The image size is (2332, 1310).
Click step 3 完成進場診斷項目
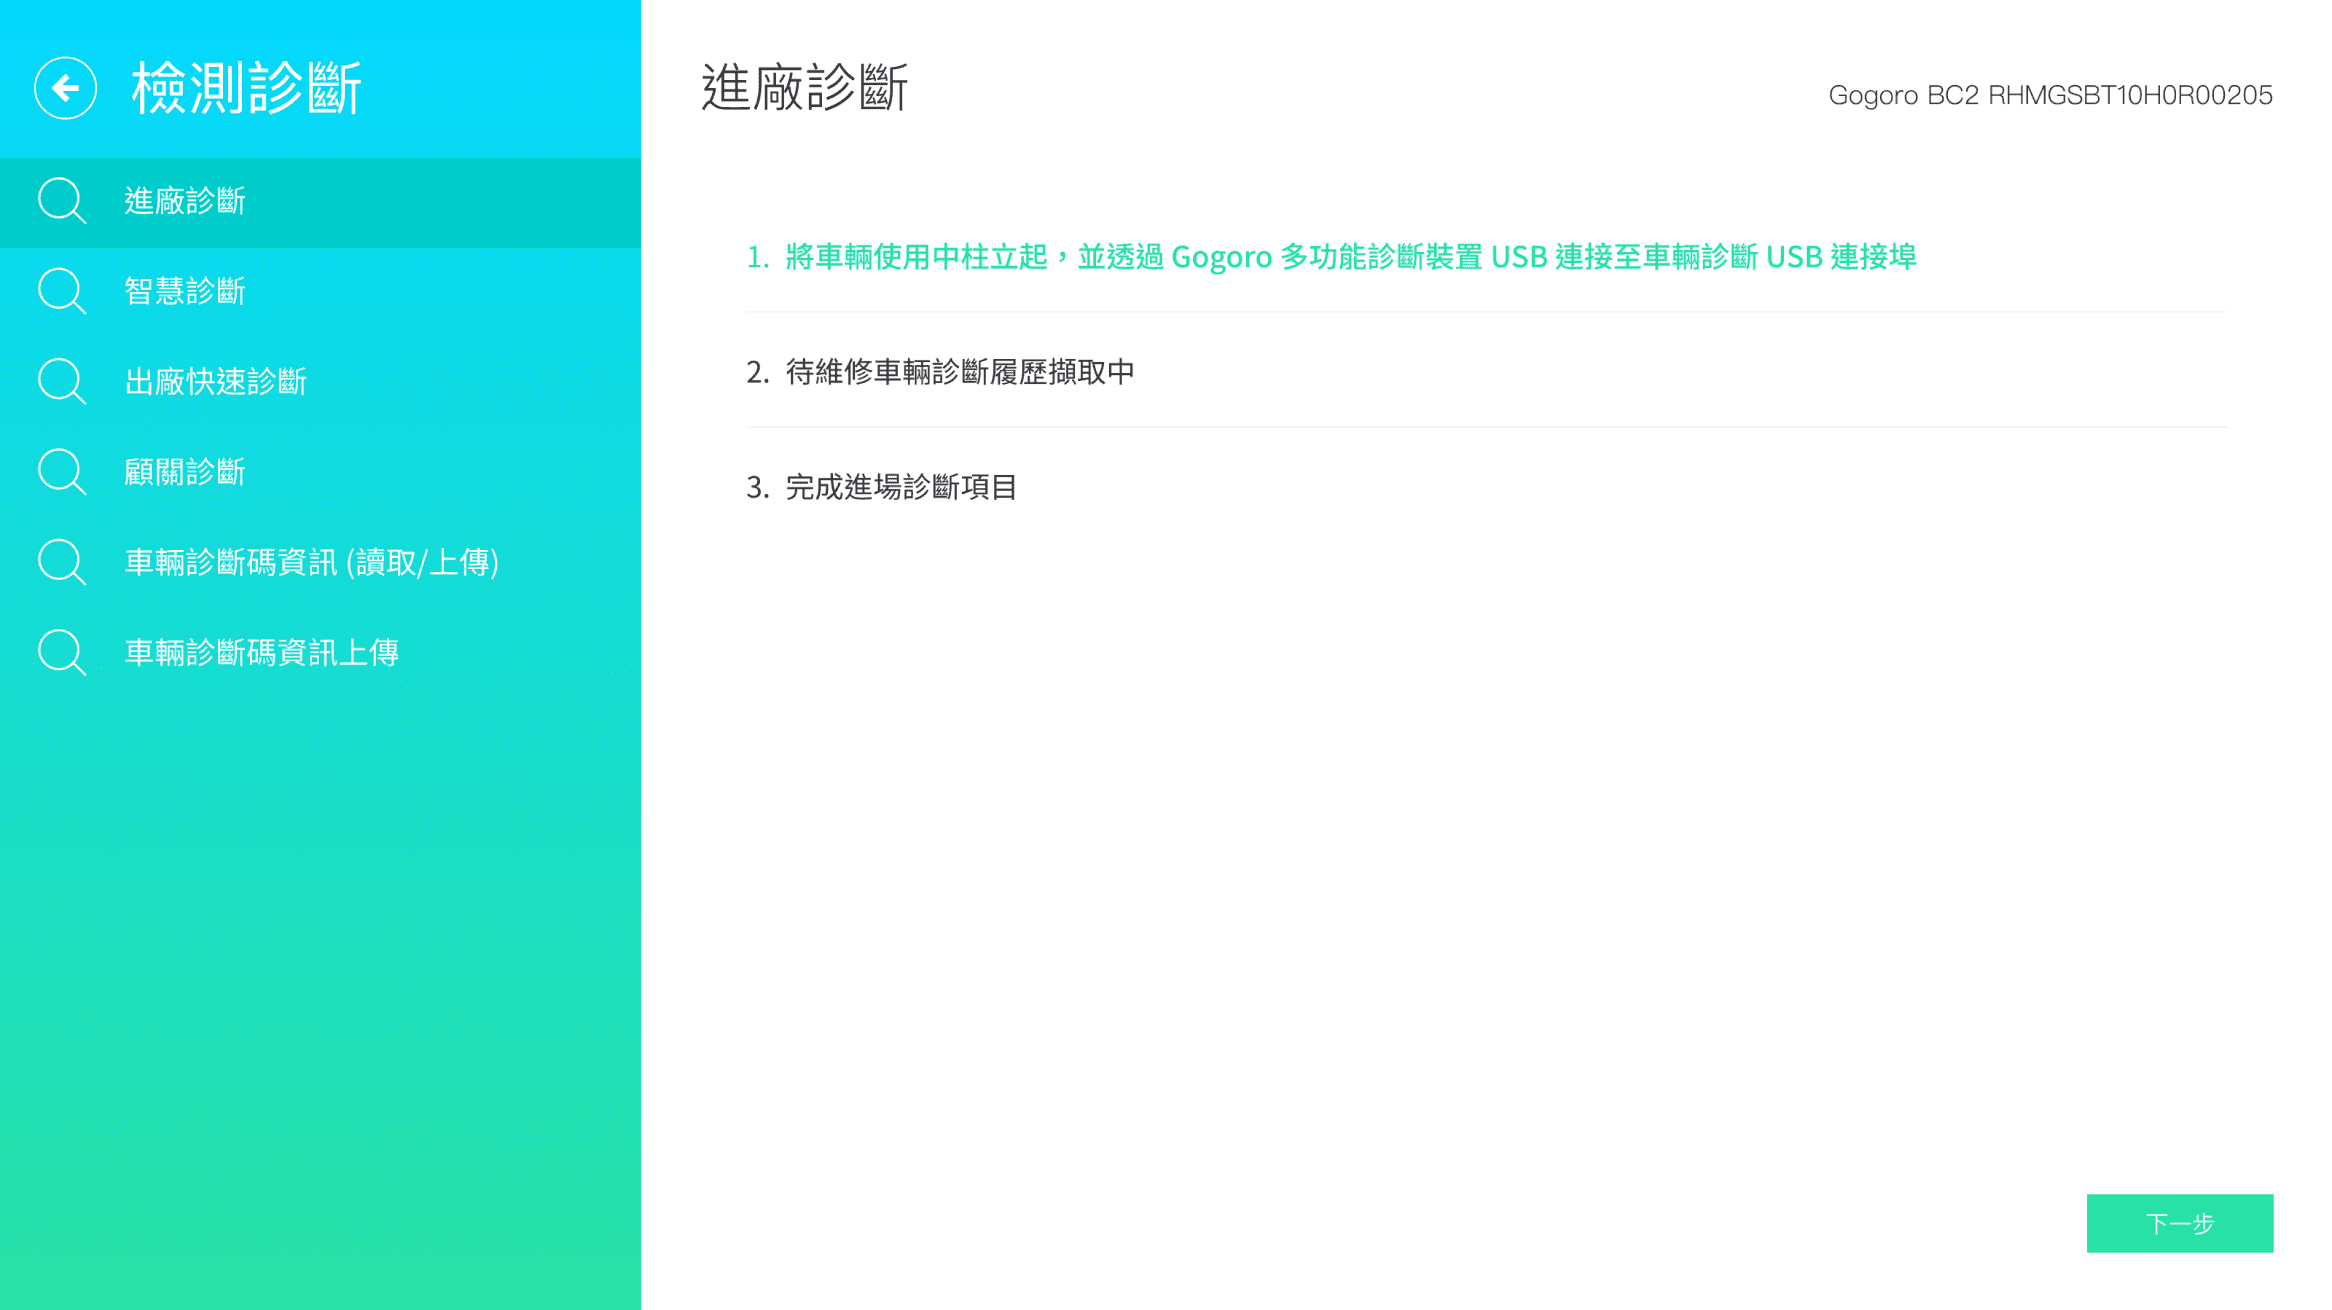pyautogui.click(x=881, y=487)
